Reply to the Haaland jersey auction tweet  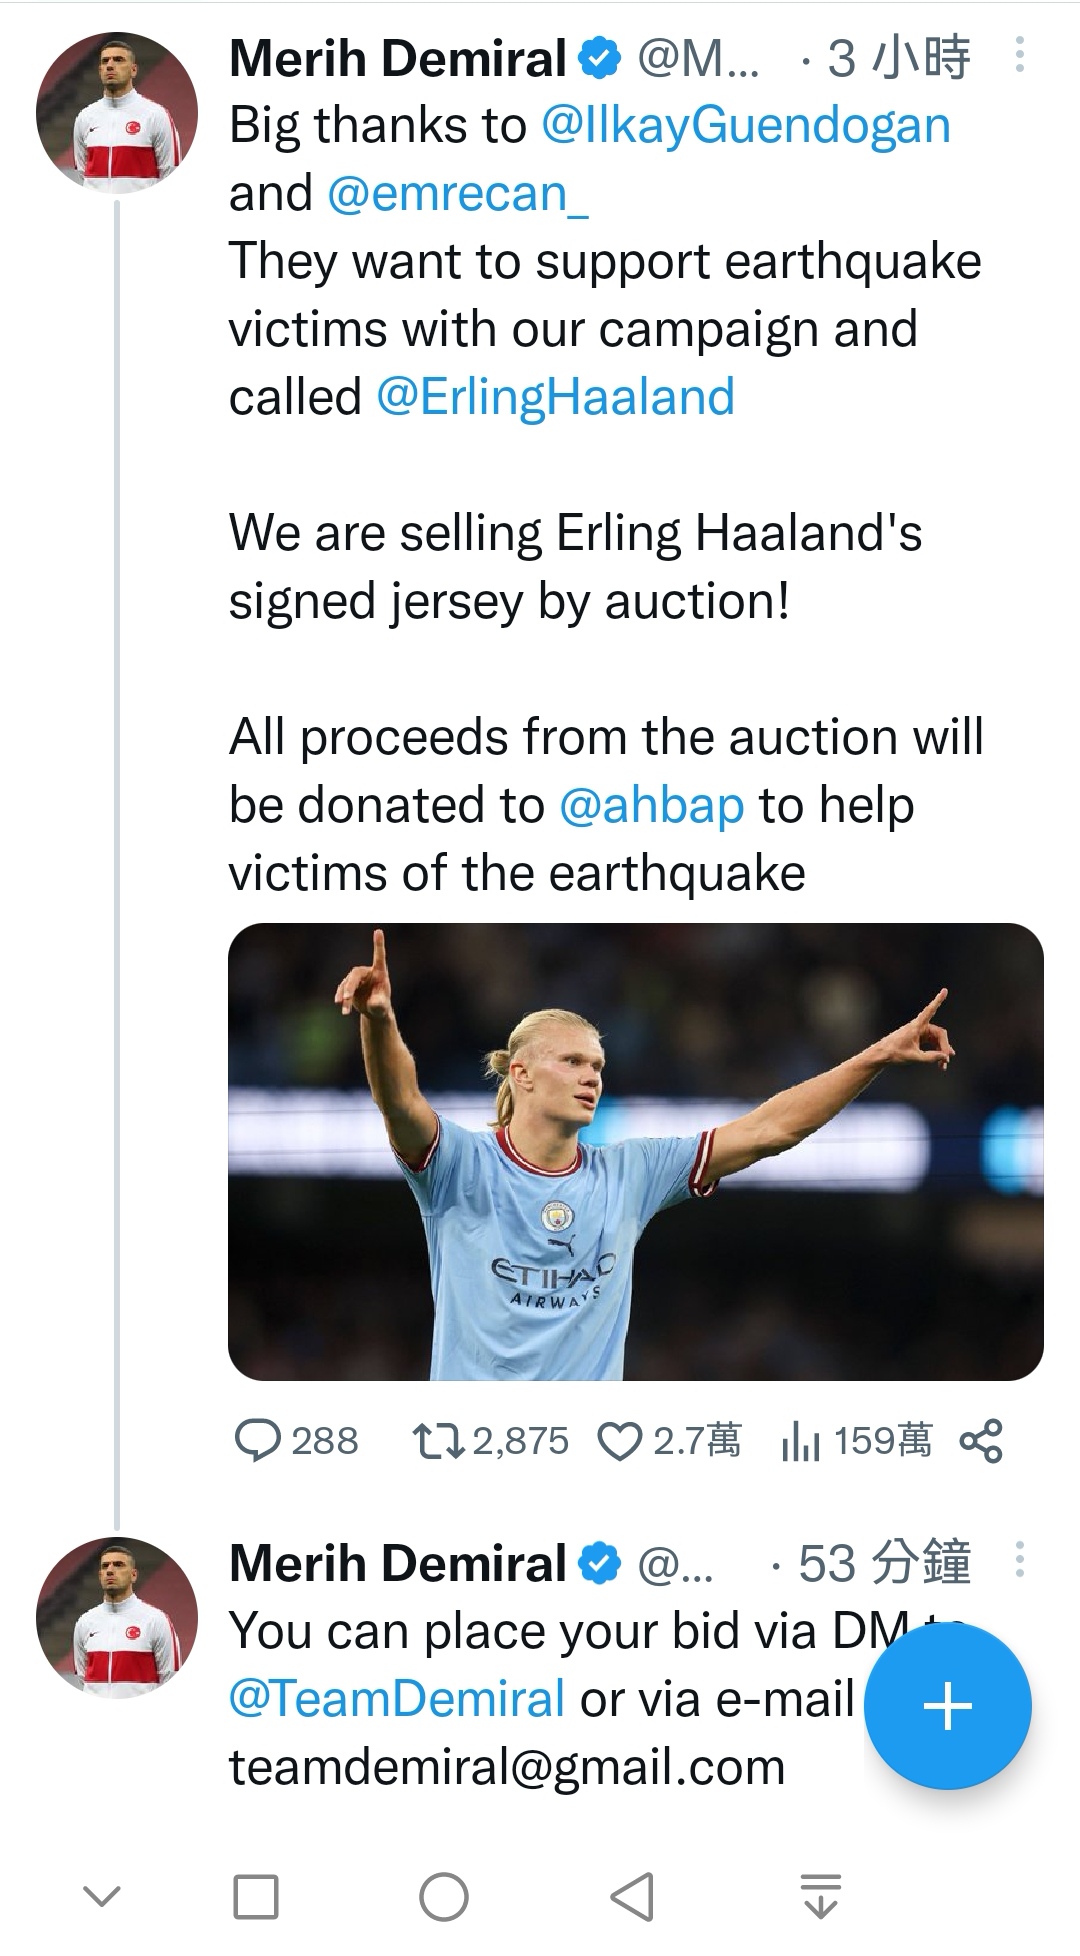258,1441
